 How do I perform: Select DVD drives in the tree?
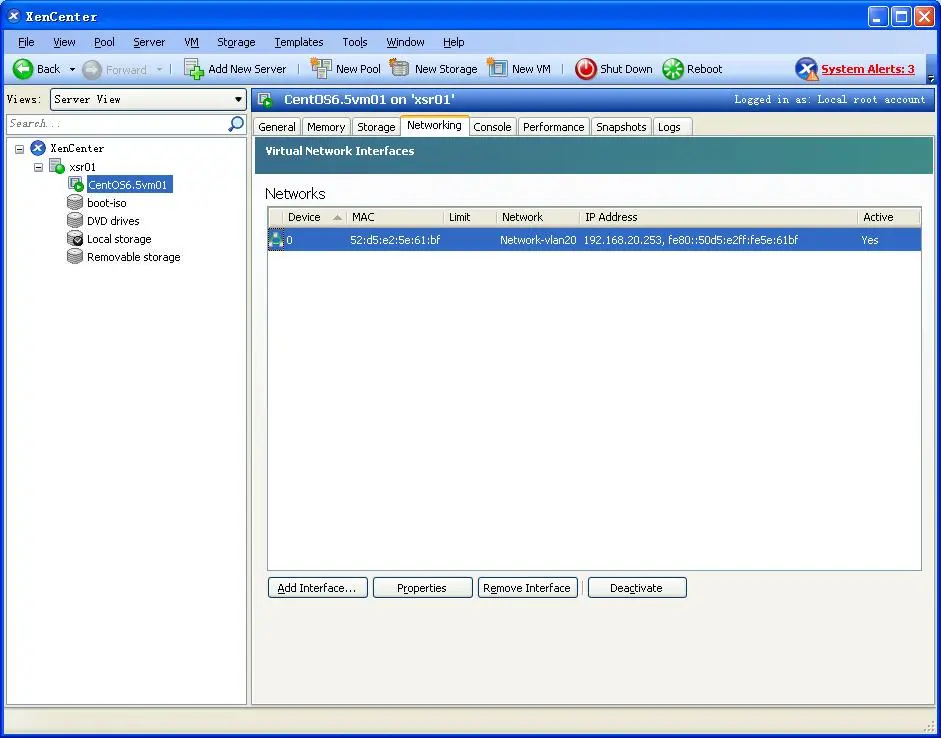(113, 221)
